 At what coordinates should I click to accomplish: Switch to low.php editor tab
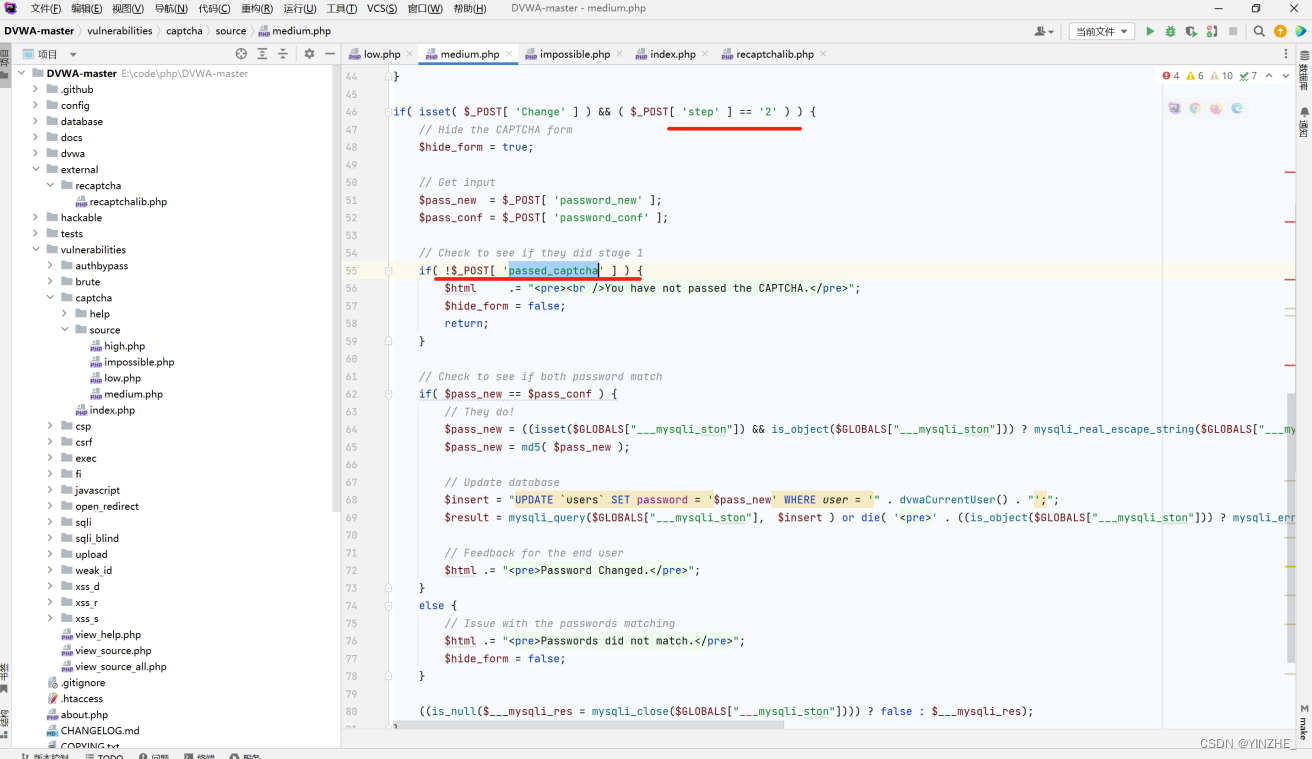[x=381, y=54]
